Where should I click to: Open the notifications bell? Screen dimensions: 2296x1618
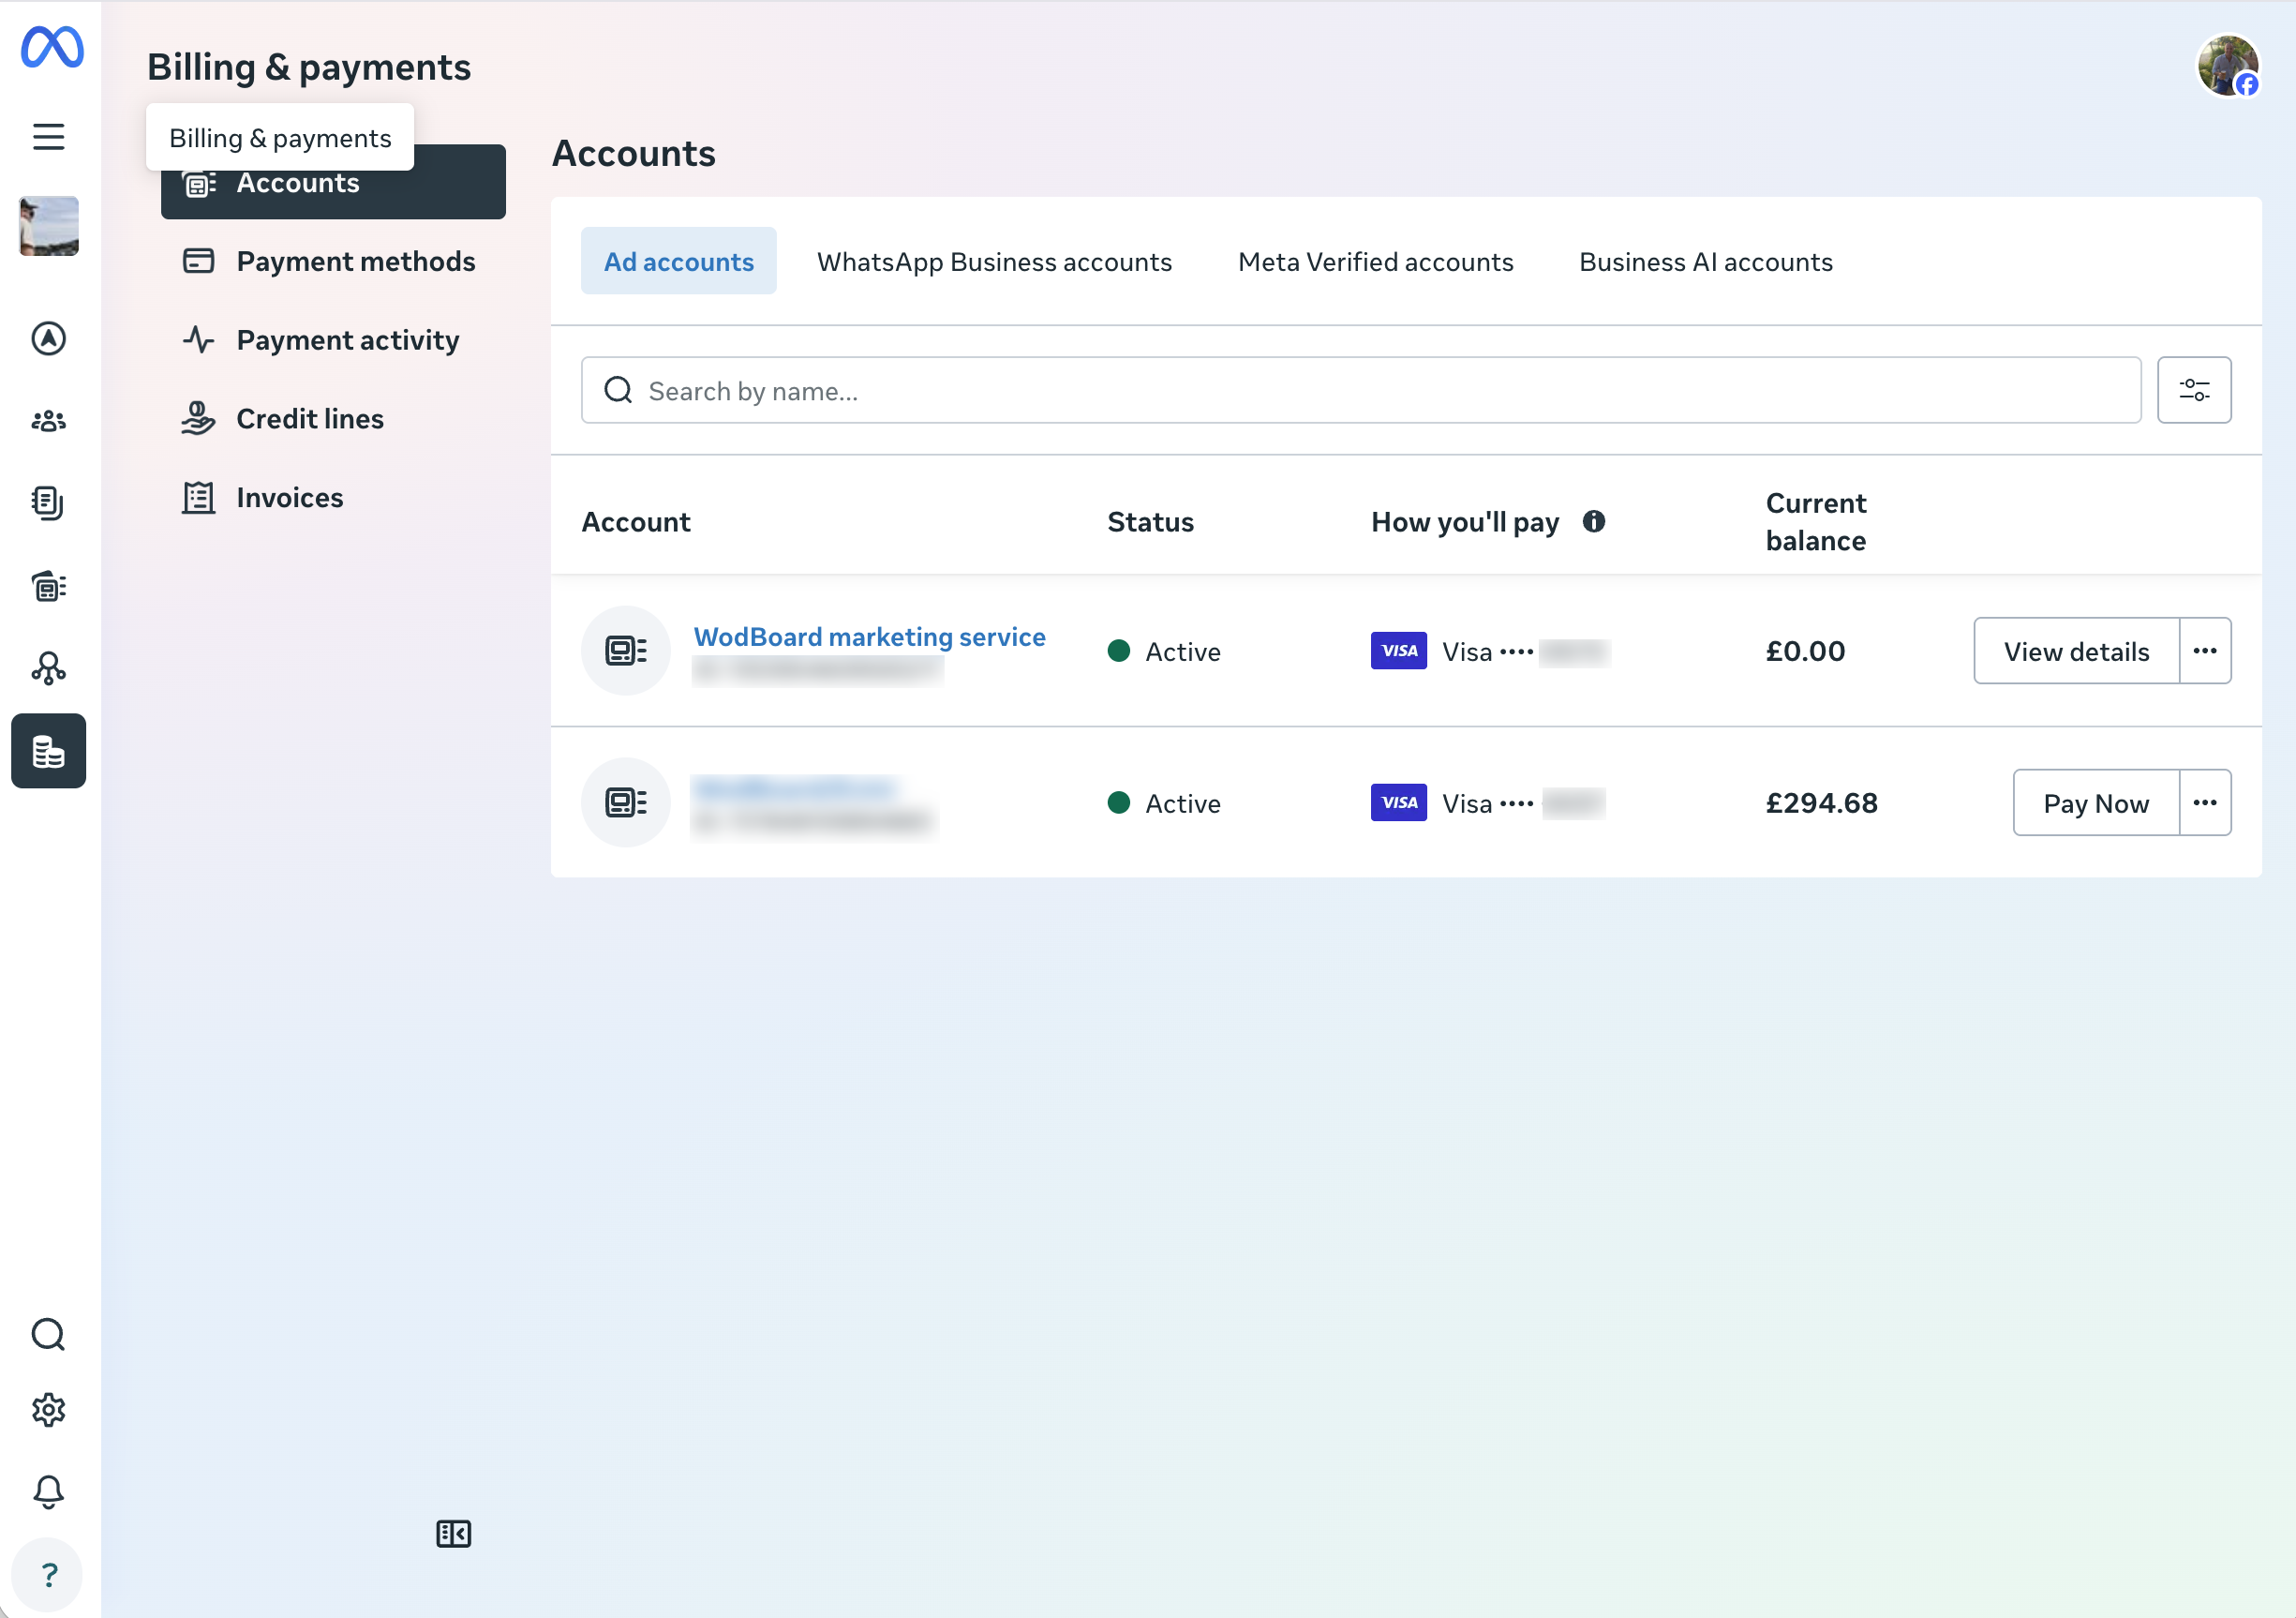pyautogui.click(x=48, y=1492)
